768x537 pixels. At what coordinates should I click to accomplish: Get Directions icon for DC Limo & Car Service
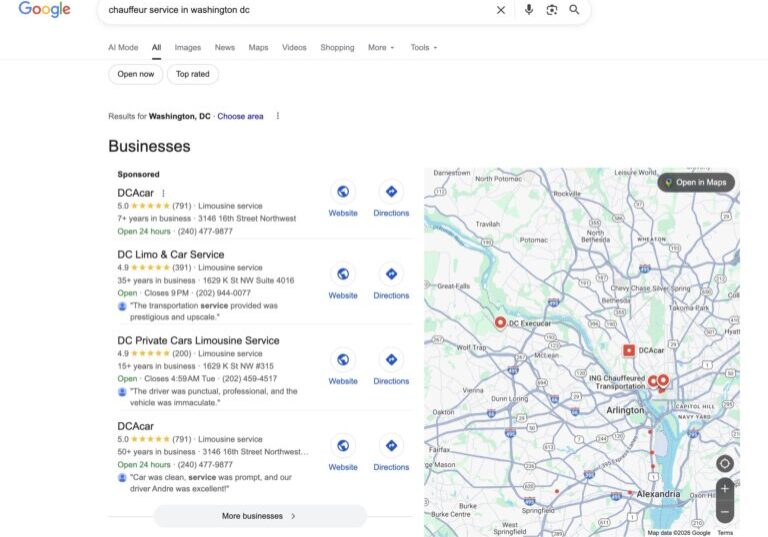[x=391, y=274]
